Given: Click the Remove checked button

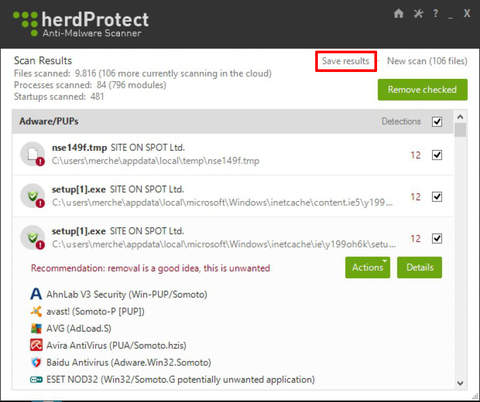Looking at the screenshot, I should [x=422, y=90].
